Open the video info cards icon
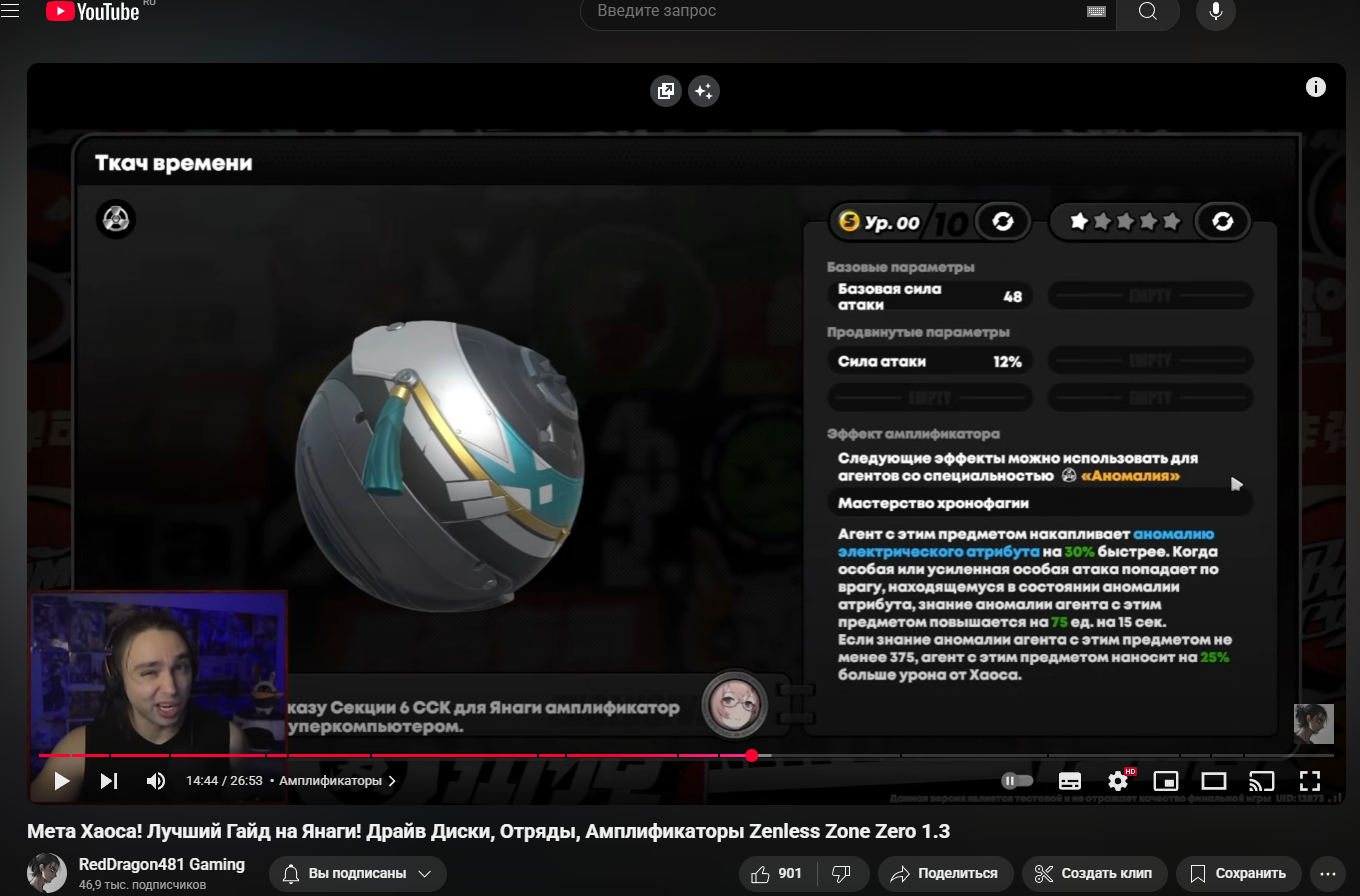The width and height of the screenshot is (1360, 896). tap(1316, 87)
